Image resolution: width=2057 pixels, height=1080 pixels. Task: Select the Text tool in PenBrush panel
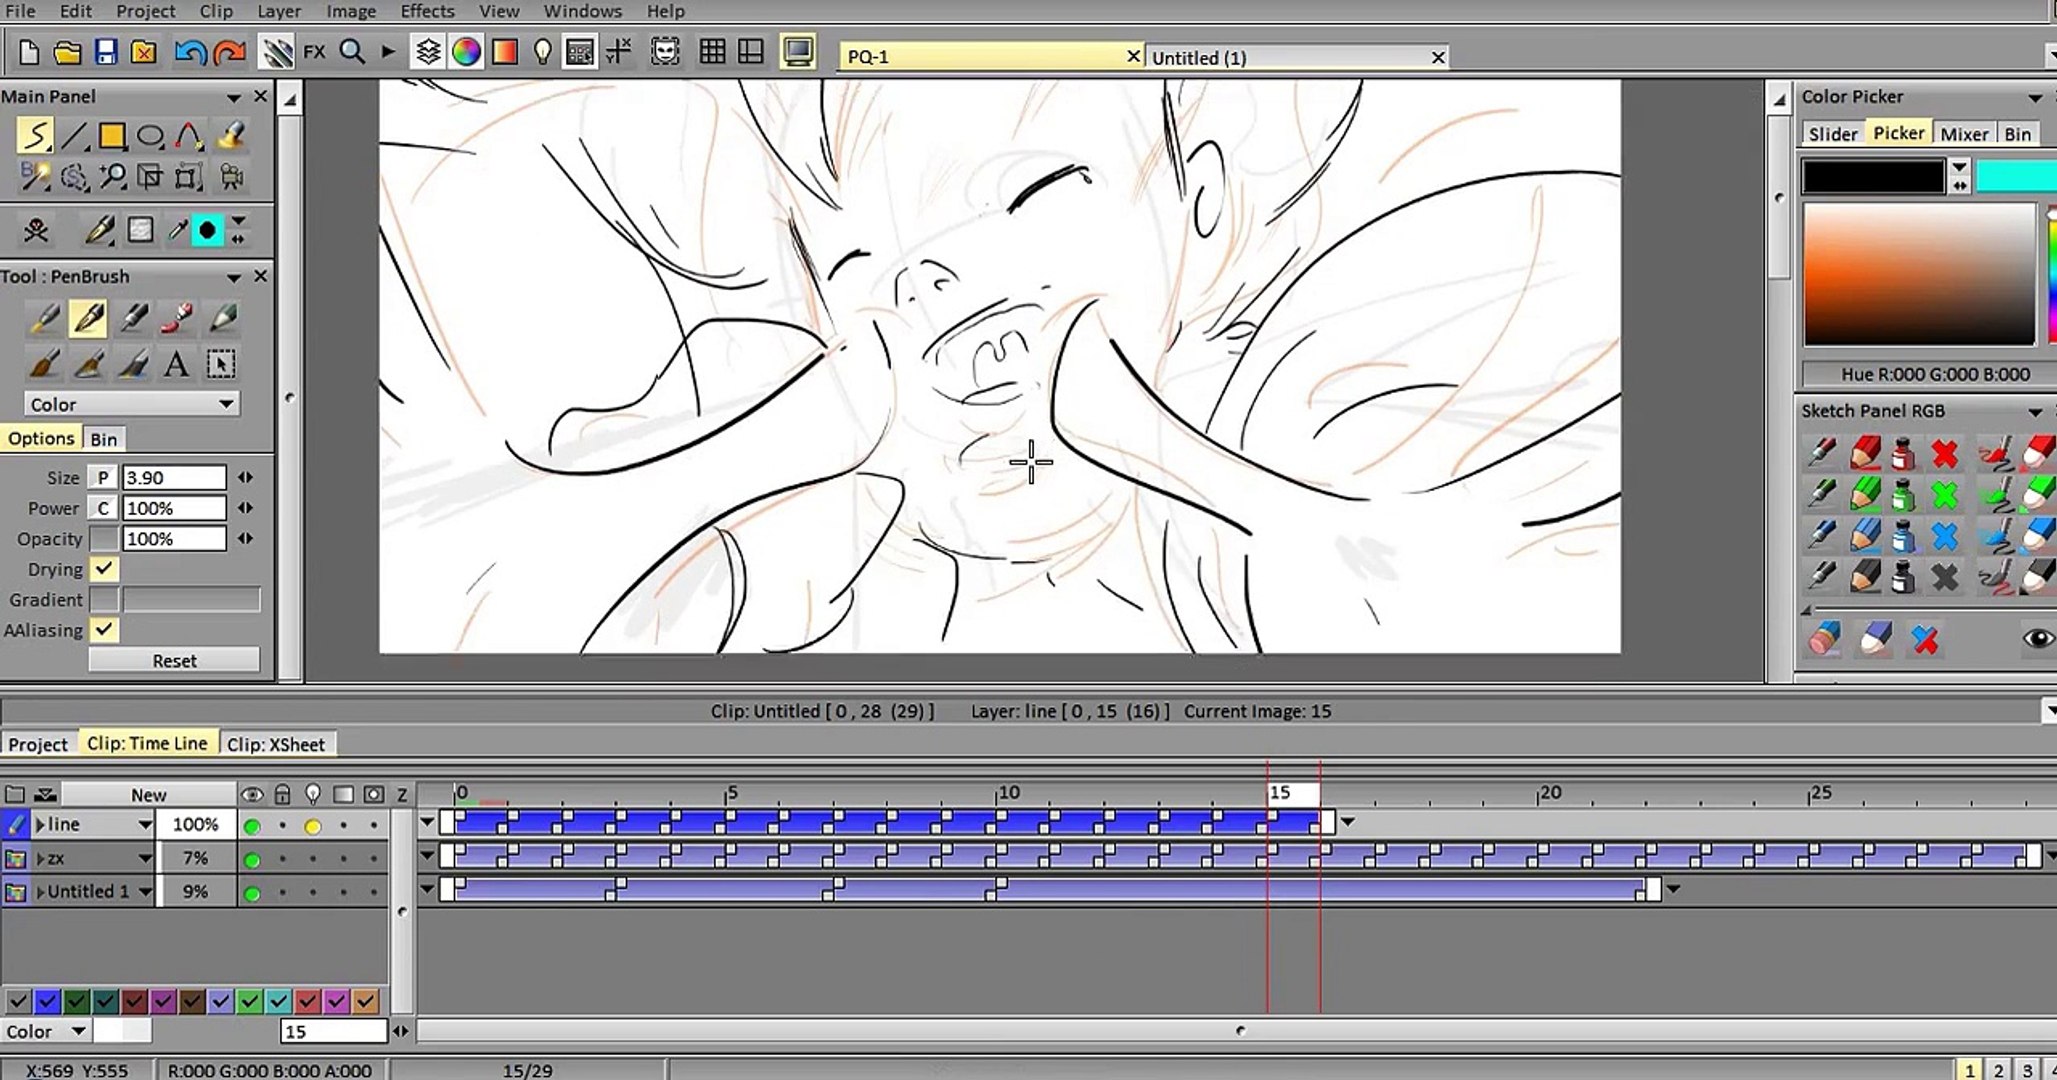point(176,364)
